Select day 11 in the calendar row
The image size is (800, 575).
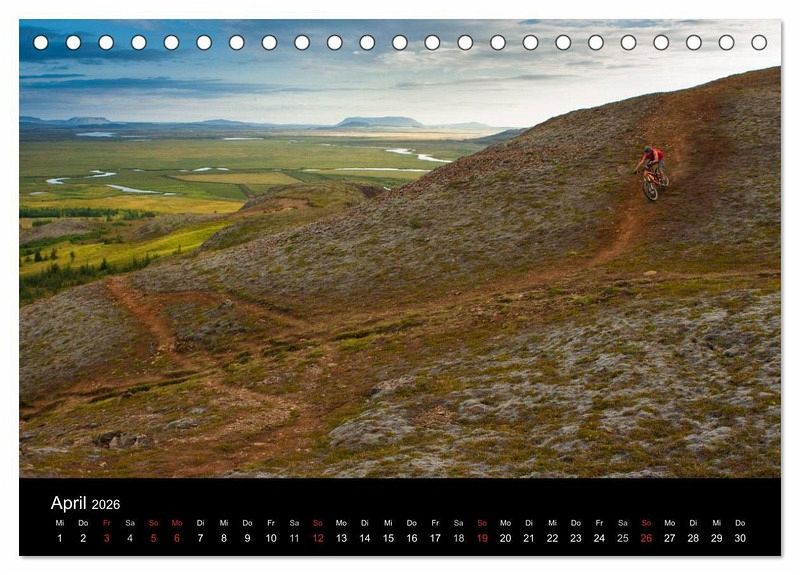click(x=294, y=538)
